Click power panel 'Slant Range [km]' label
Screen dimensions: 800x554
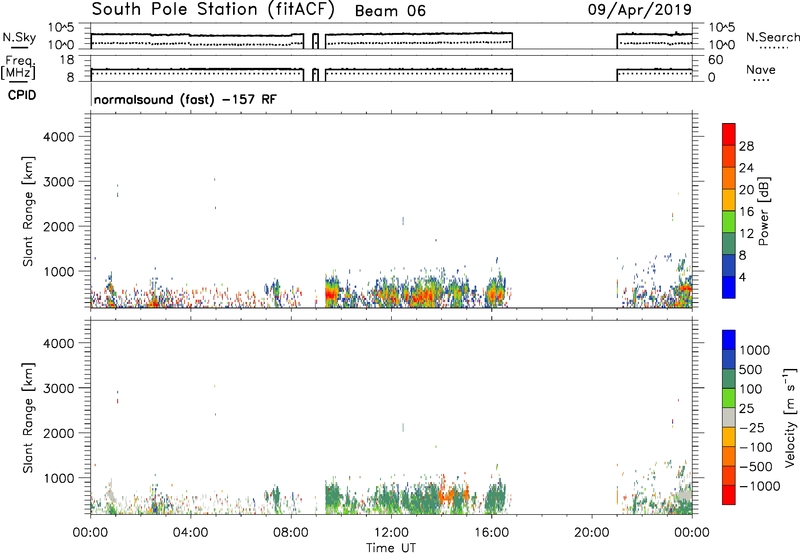28,211
